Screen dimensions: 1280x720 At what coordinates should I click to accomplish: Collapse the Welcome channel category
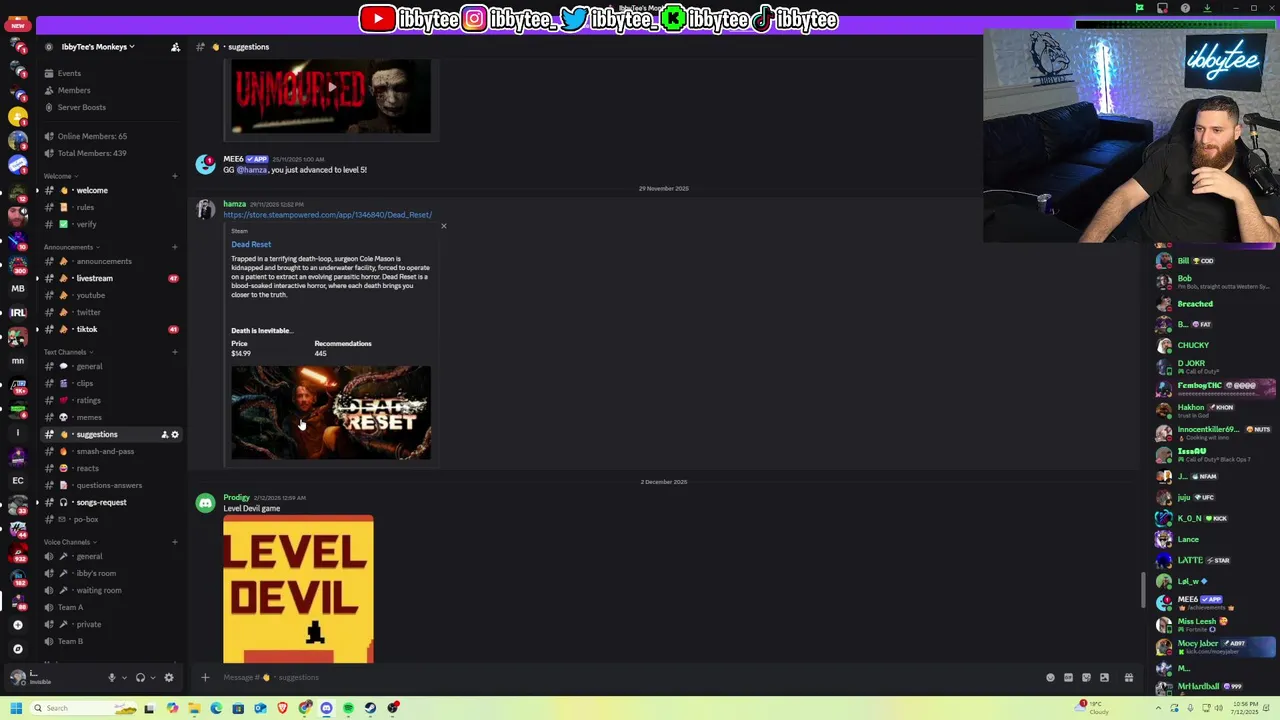(60, 176)
